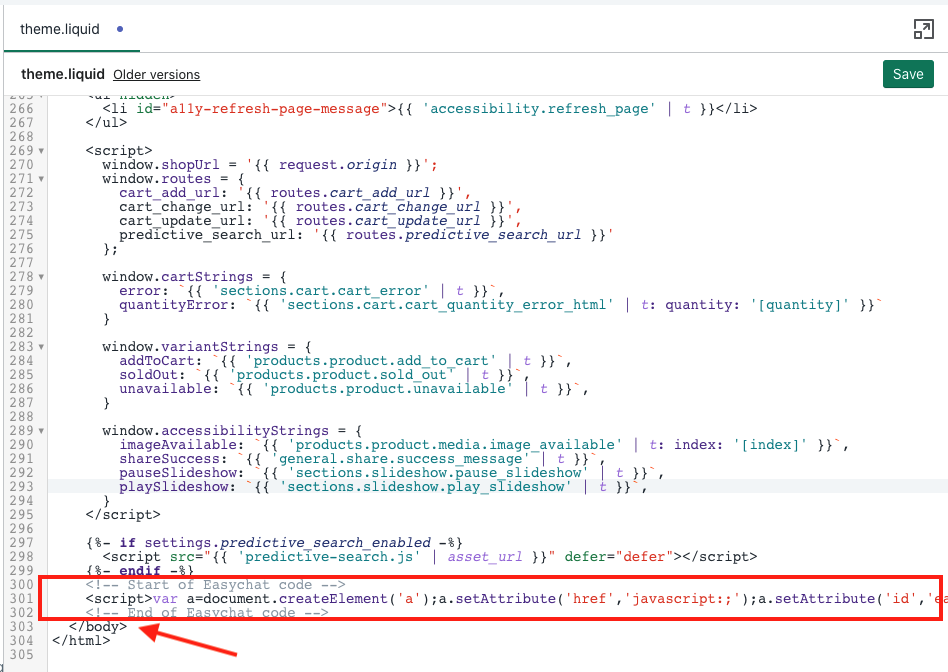Click the imageAvailable line

tap(484, 445)
